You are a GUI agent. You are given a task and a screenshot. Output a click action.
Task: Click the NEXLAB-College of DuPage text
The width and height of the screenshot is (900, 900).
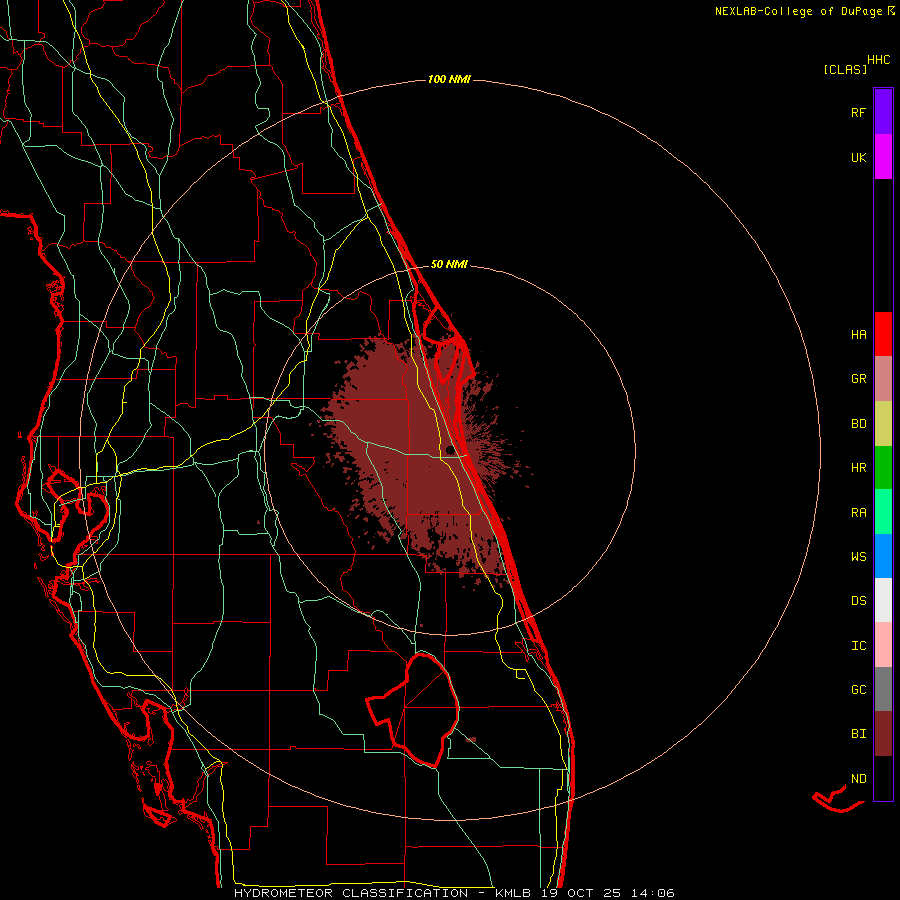[x=799, y=11]
